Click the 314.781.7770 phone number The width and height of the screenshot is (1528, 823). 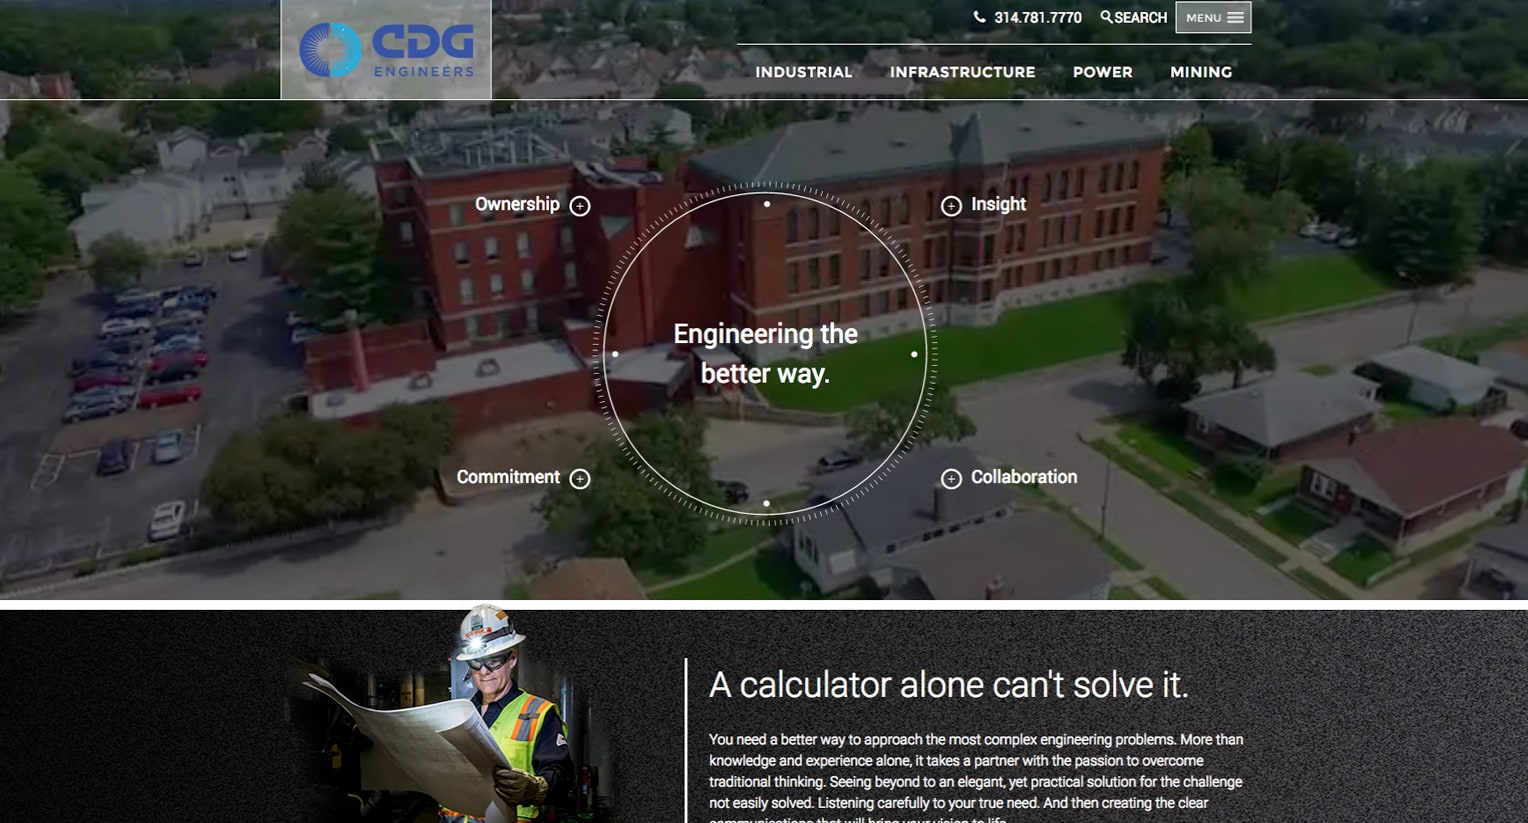pos(1038,18)
